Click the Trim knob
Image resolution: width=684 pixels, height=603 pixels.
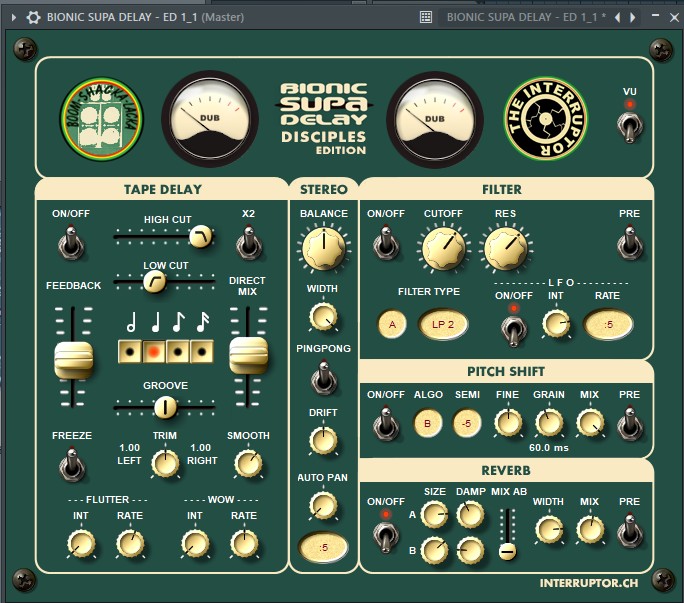[x=165, y=463]
